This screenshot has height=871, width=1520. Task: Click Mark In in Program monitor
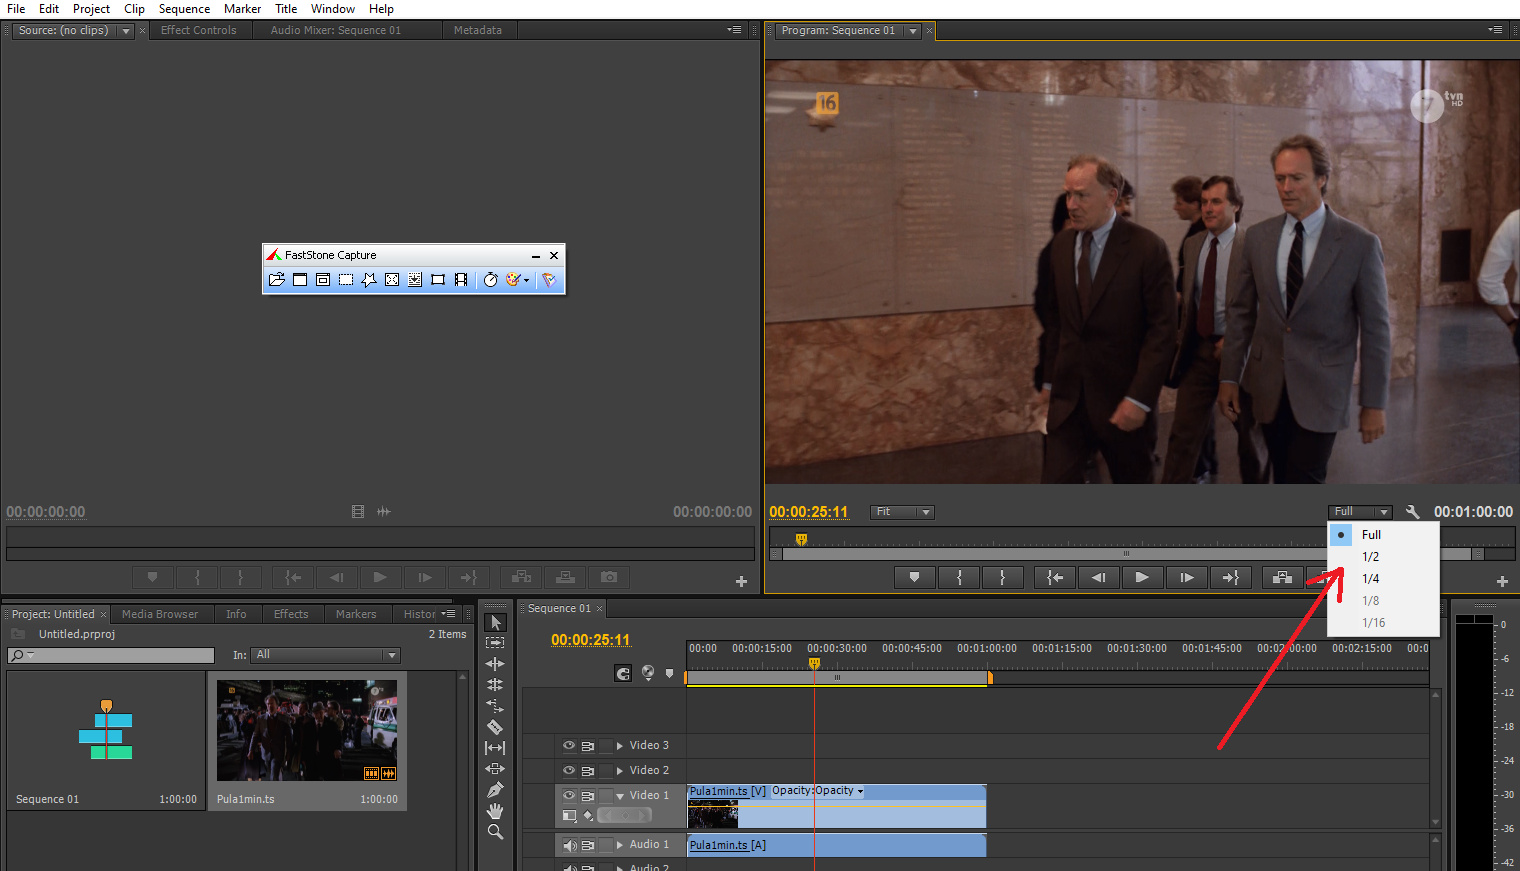pos(959,577)
